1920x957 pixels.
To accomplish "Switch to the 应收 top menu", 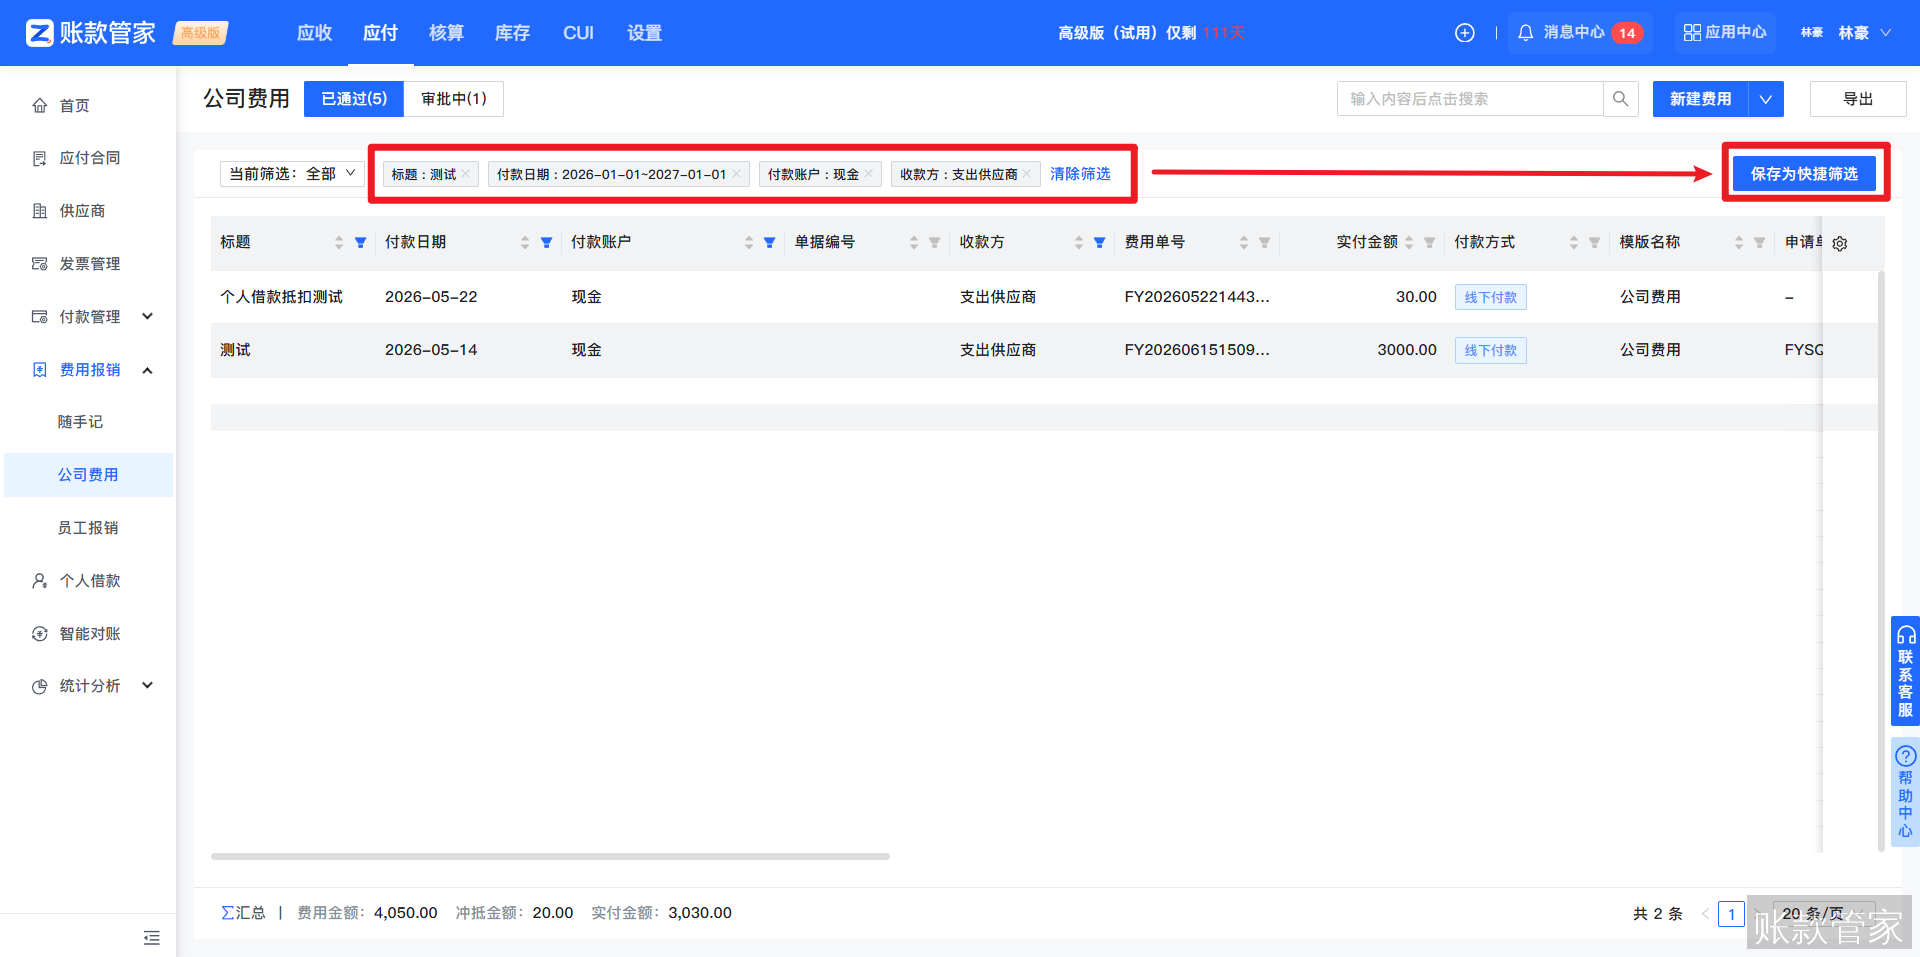I will 314,33.
